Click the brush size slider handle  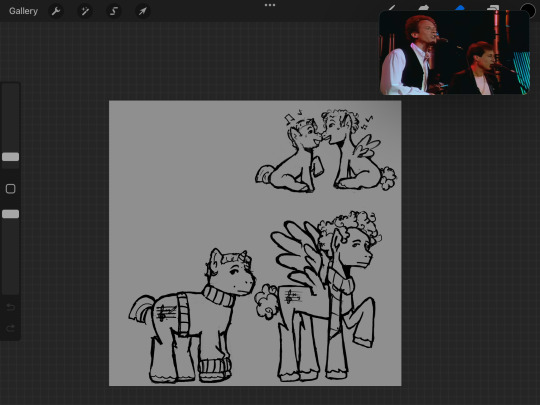(11, 157)
